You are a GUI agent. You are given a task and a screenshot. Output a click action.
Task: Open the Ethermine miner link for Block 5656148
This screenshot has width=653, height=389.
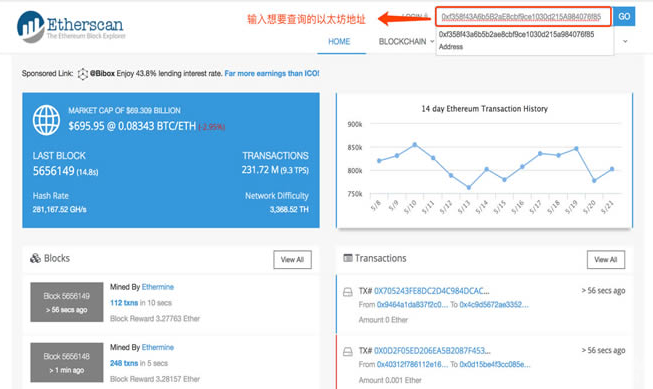pos(158,347)
